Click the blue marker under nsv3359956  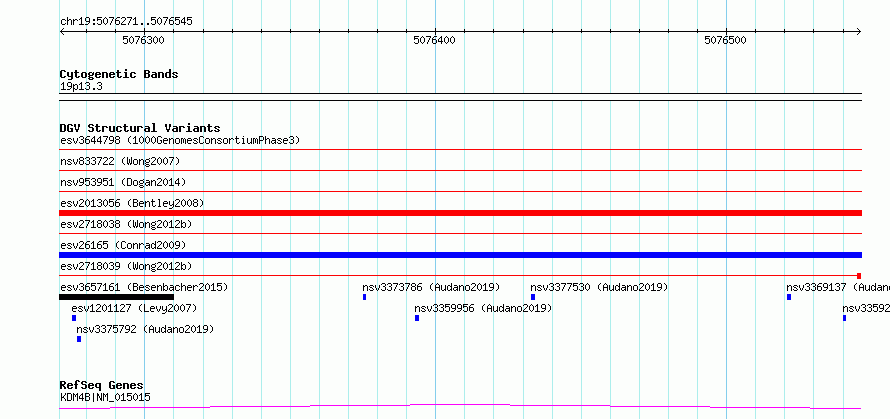(x=417, y=318)
